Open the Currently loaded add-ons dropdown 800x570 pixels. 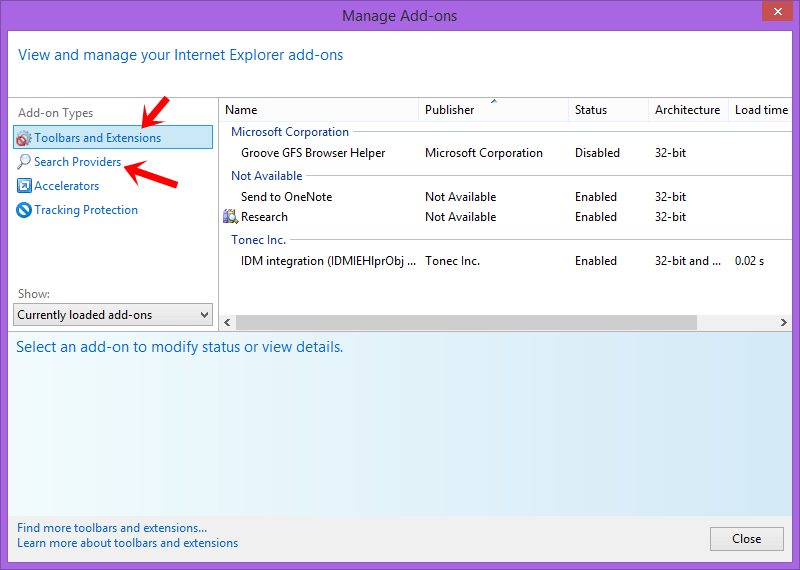pyautogui.click(x=113, y=315)
